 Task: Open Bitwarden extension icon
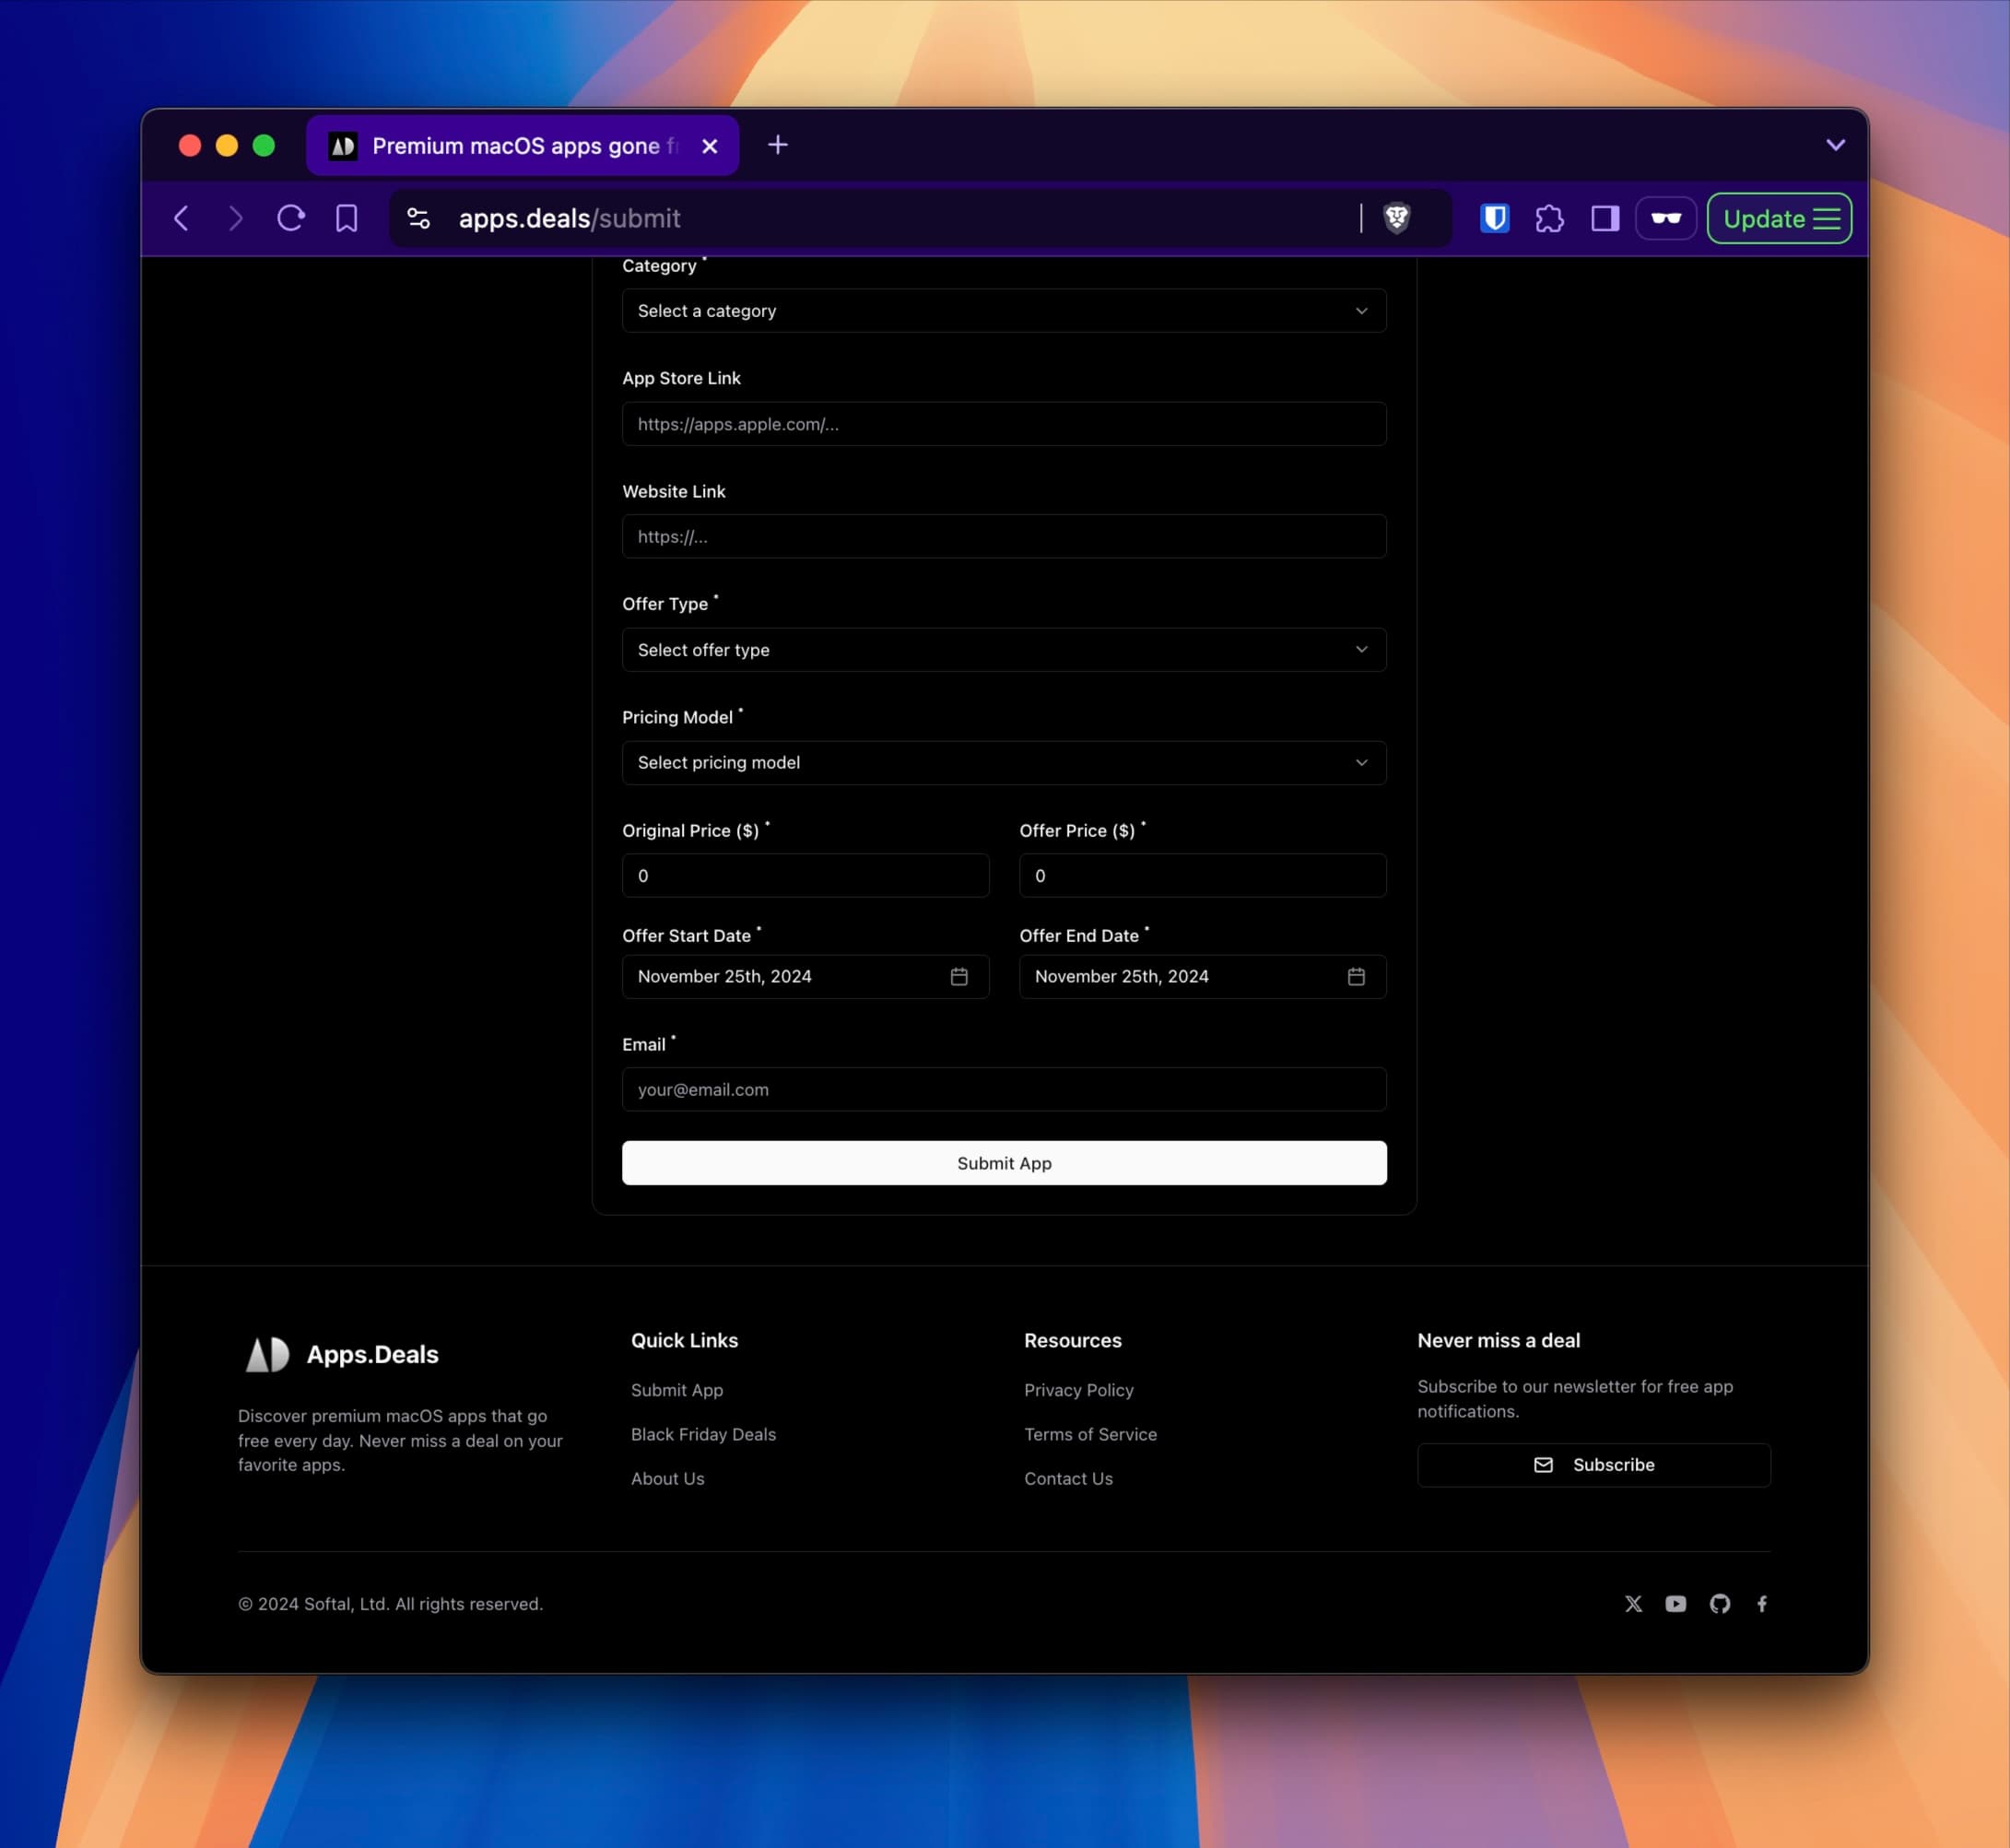click(1494, 218)
